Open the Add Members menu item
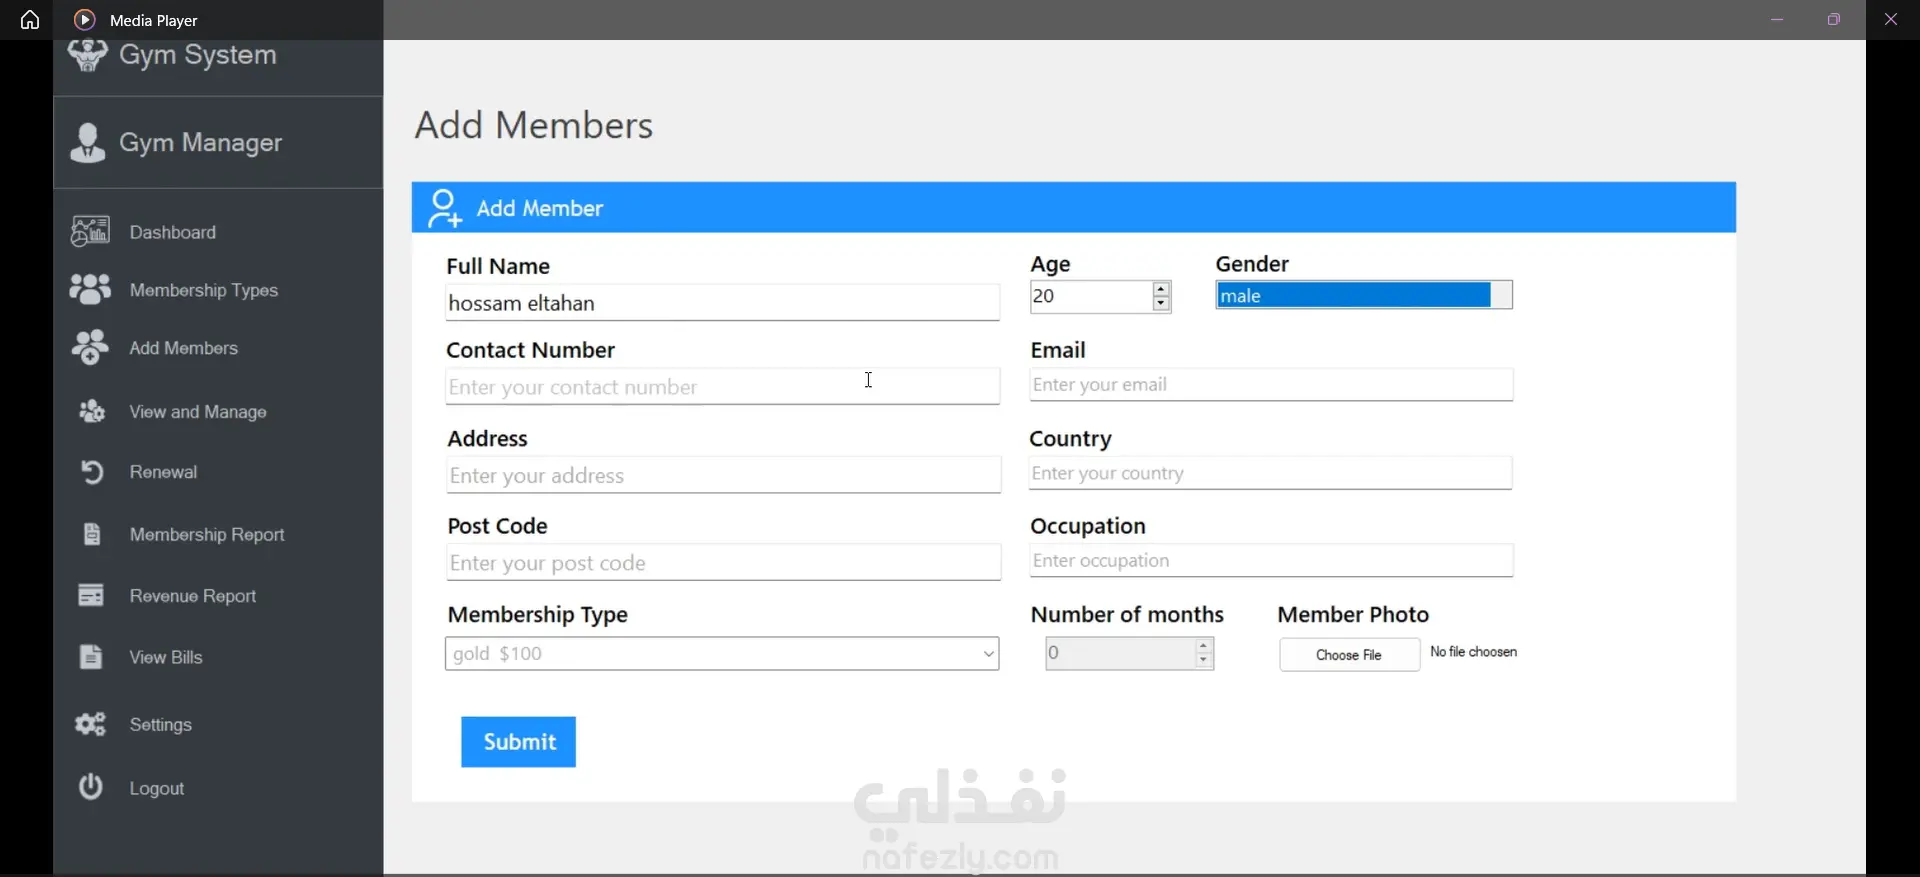The height and width of the screenshot is (877, 1920). 183,348
